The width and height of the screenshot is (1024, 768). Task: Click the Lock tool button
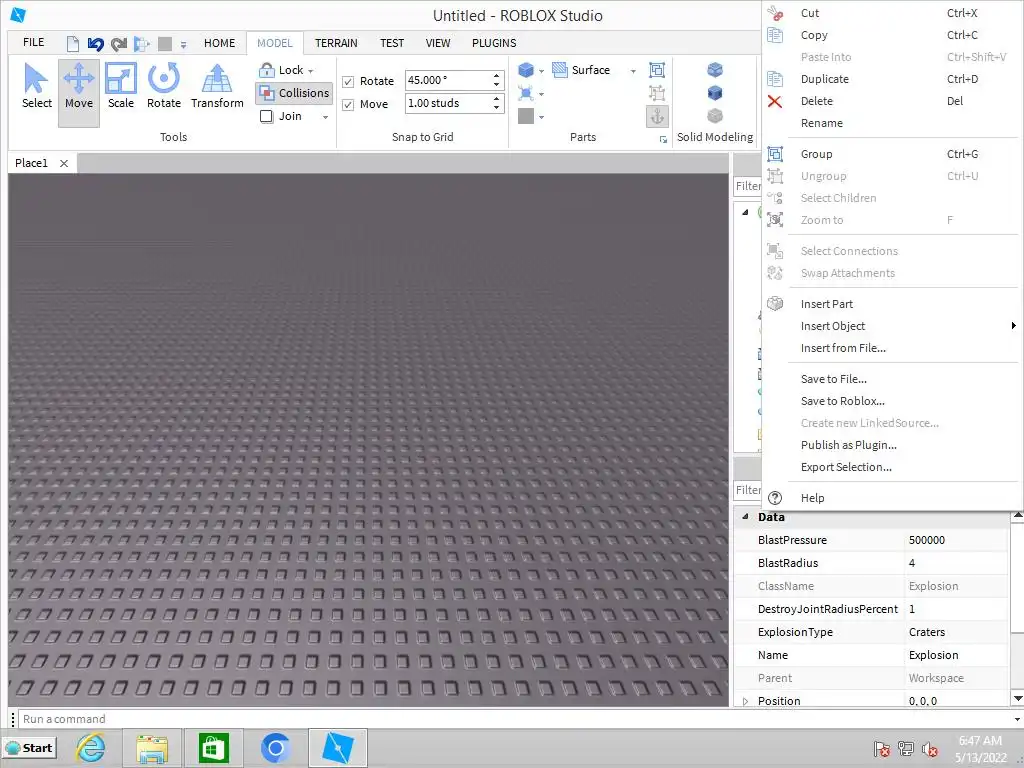pyautogui.click(x=281, y=70)
